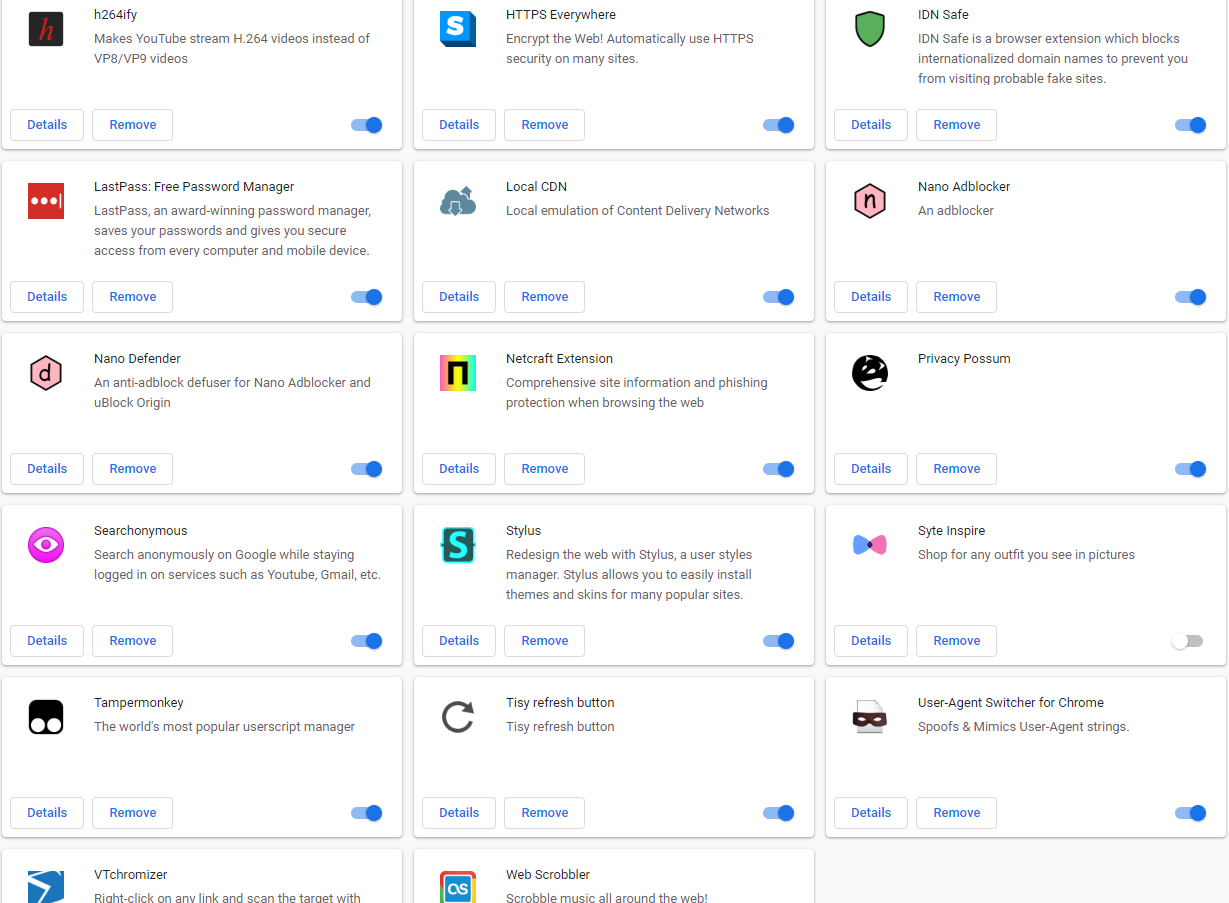This screenshot has width=1229, height=903.
Task: Click the Searchonymous pink eye icon
Action: 46,546
